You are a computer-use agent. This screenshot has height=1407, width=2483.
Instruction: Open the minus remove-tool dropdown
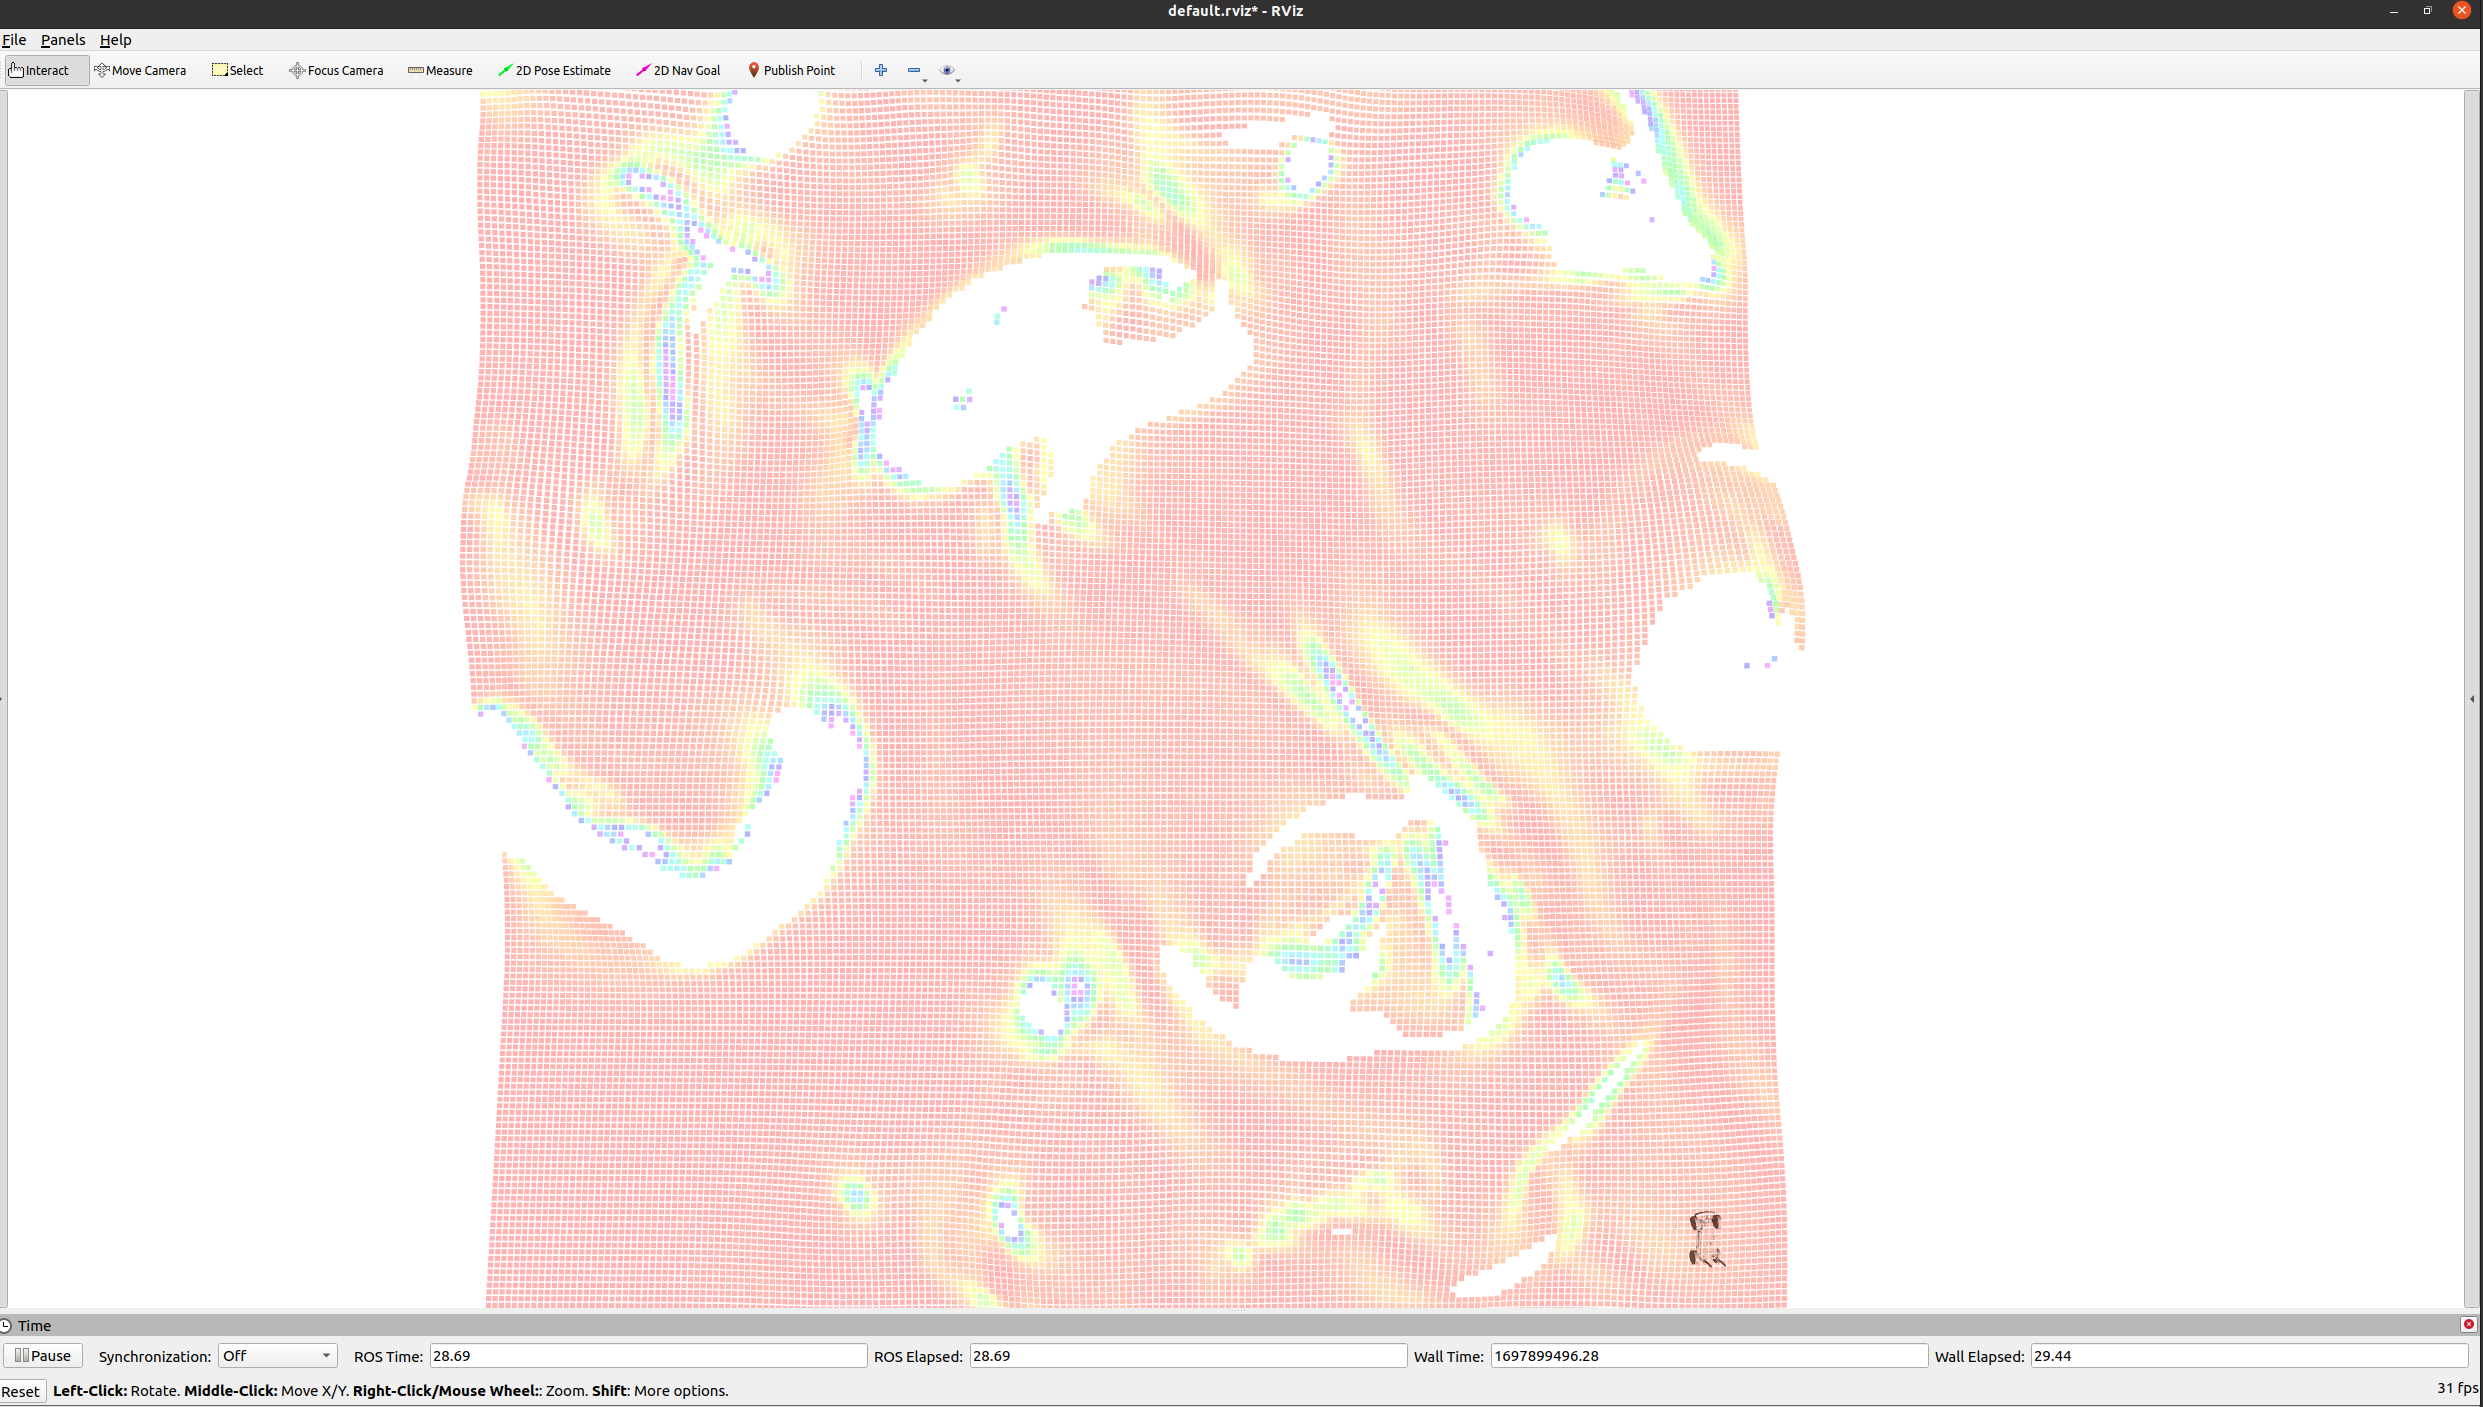coord(916,71)
